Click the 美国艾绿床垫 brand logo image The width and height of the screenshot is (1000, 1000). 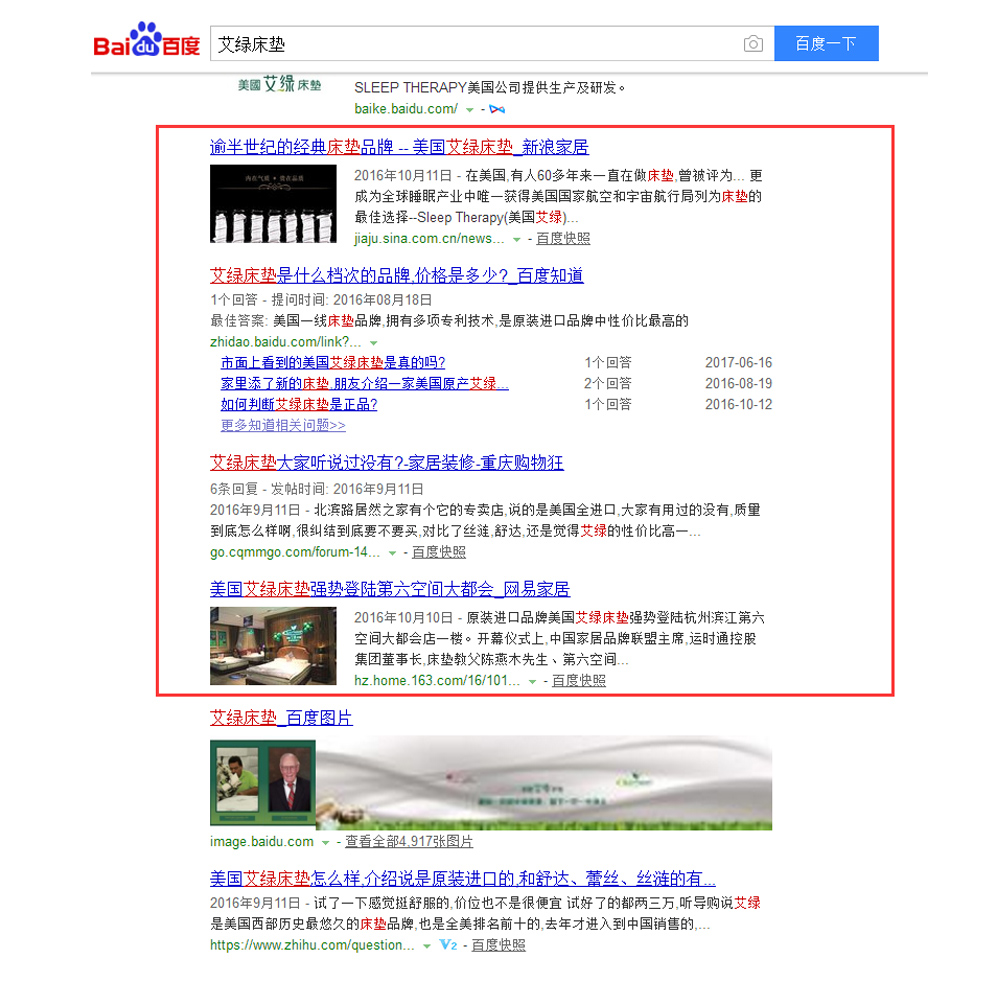pos(279,85)
